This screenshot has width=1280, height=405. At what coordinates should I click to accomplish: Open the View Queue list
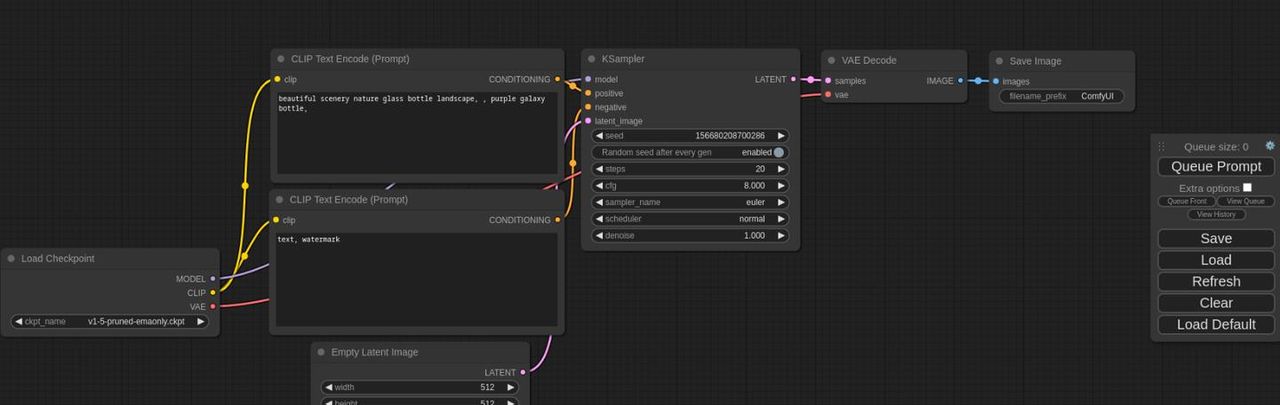(1245, 201)
